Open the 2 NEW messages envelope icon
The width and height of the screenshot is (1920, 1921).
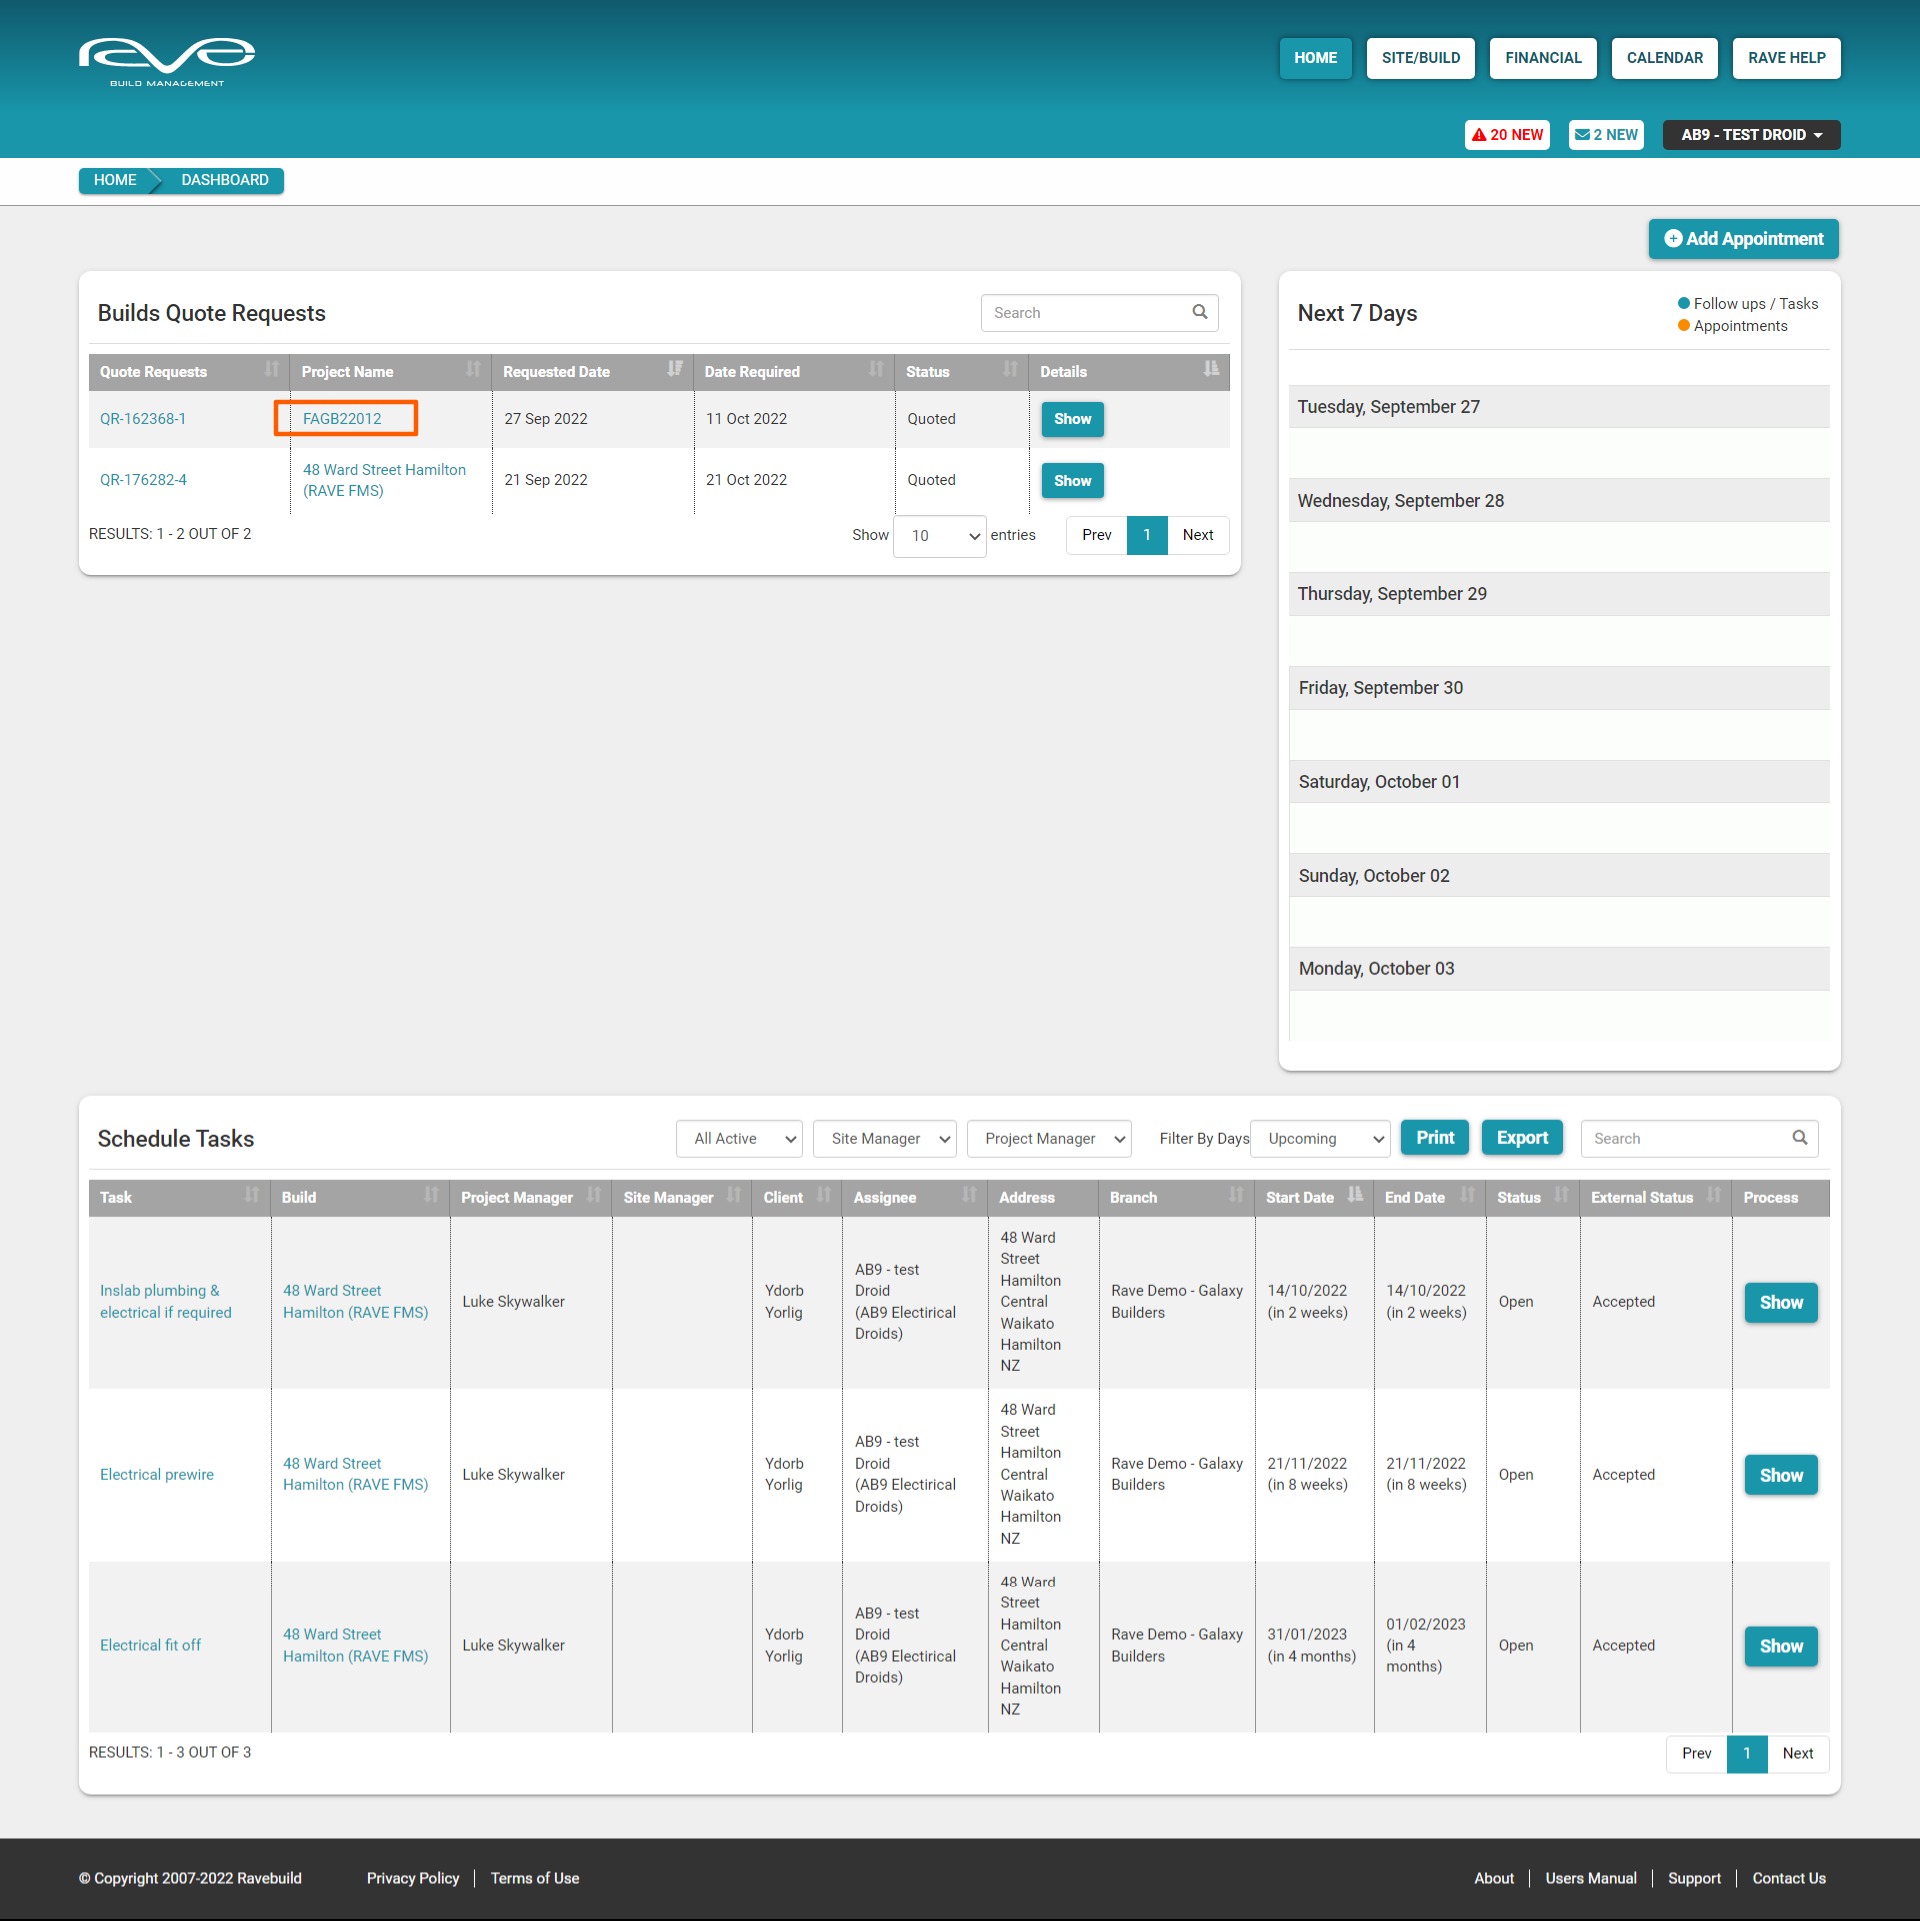(1582, 135)
